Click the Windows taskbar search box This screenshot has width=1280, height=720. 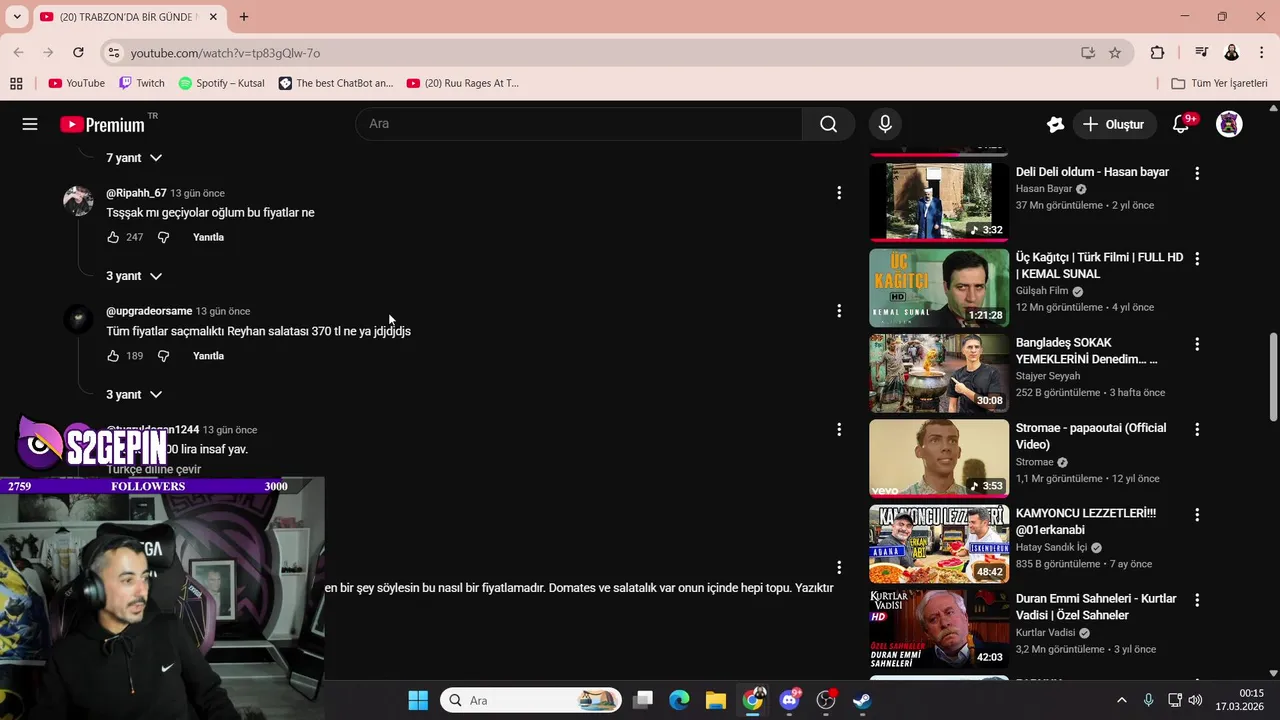click(531, 700)
